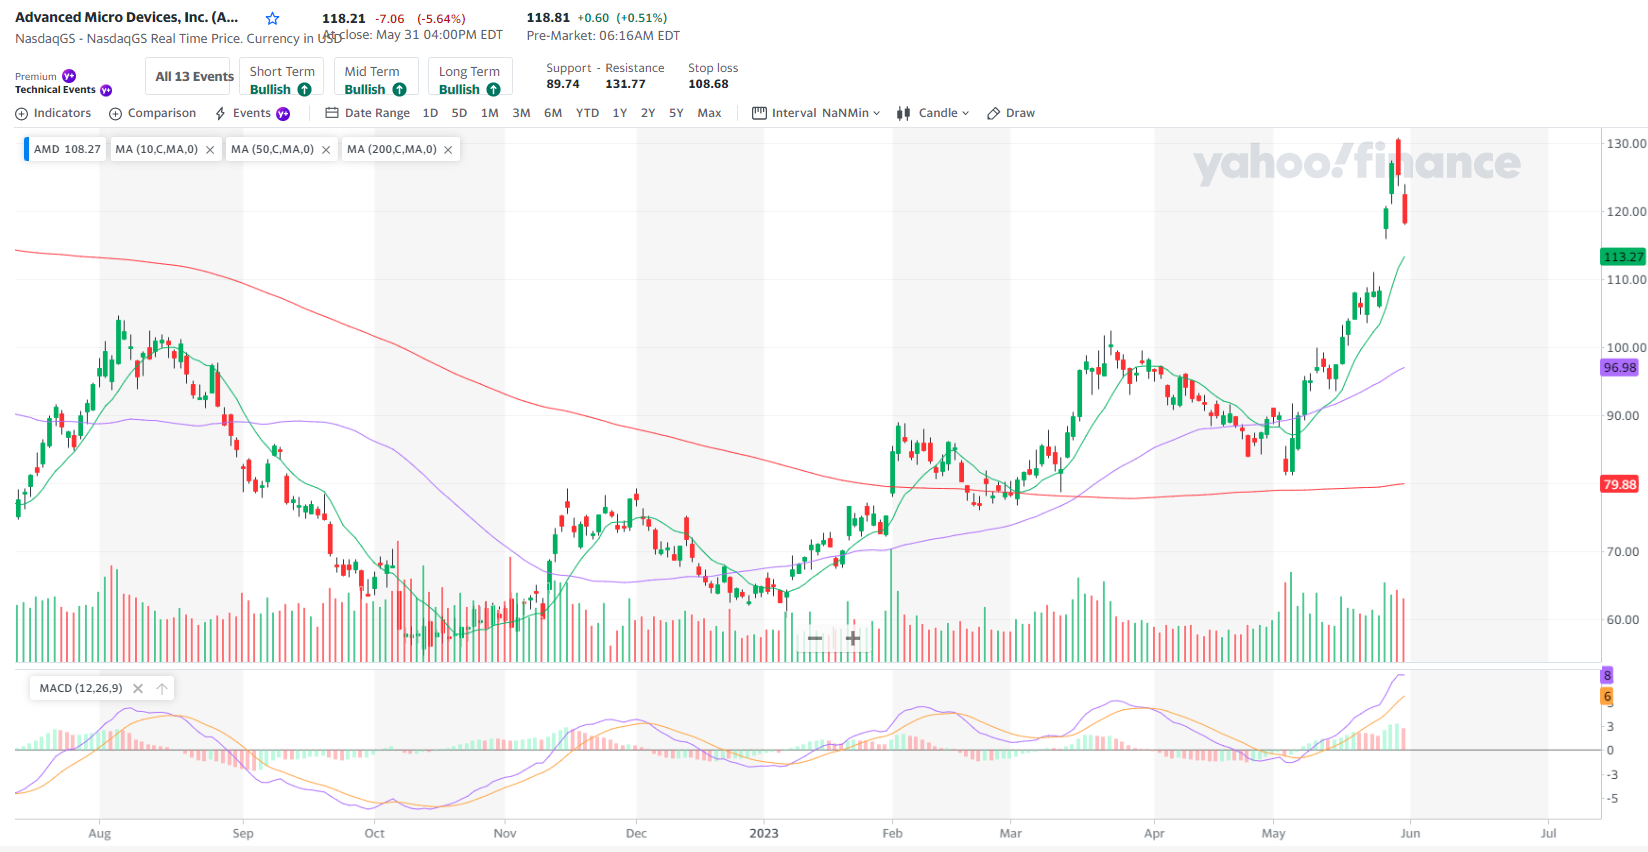Click MA (50,C,MA,0) indicator label
1648x852 pixels.
click(x=272, y=150)
